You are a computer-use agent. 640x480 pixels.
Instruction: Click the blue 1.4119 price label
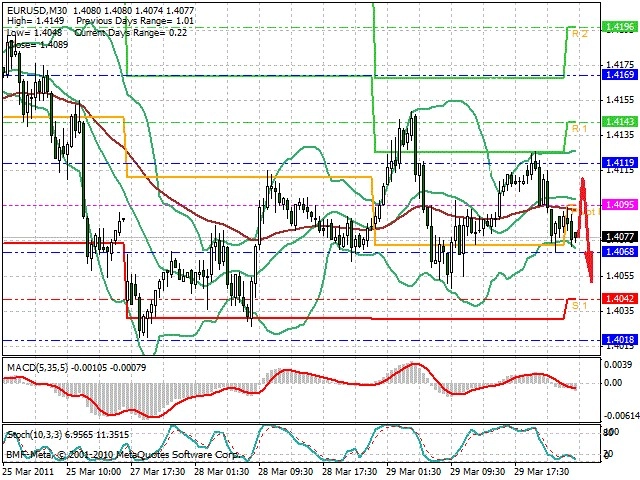(x=620, y=163)
